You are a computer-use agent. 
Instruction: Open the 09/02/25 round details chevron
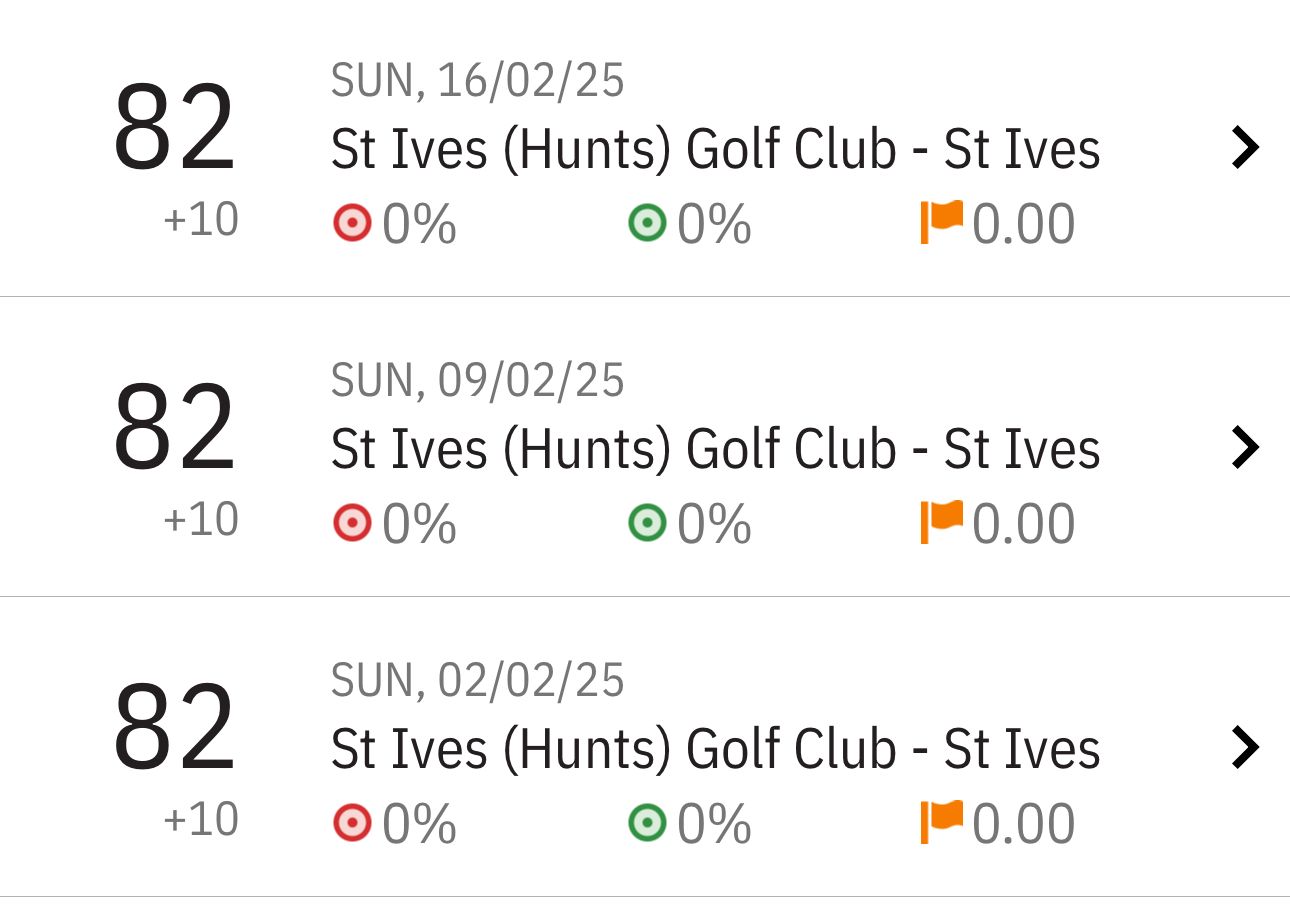coord(1244,447)
